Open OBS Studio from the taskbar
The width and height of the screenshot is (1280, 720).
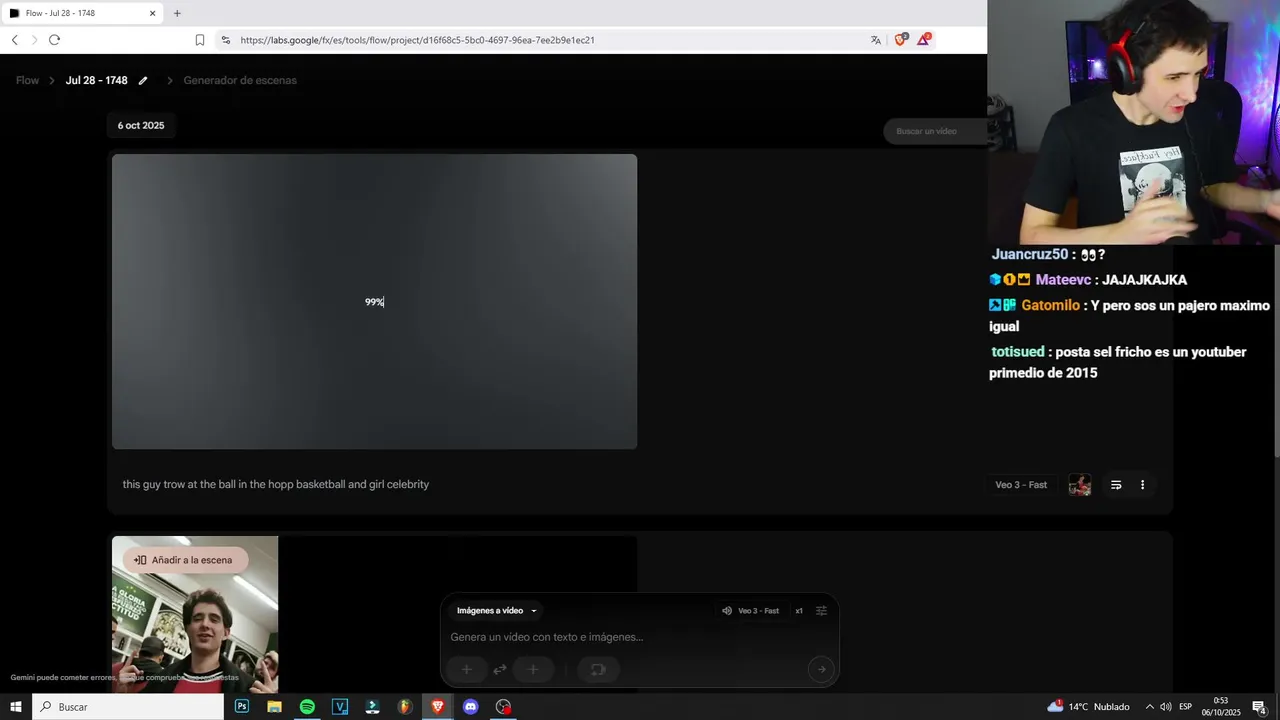pos(504,707)
